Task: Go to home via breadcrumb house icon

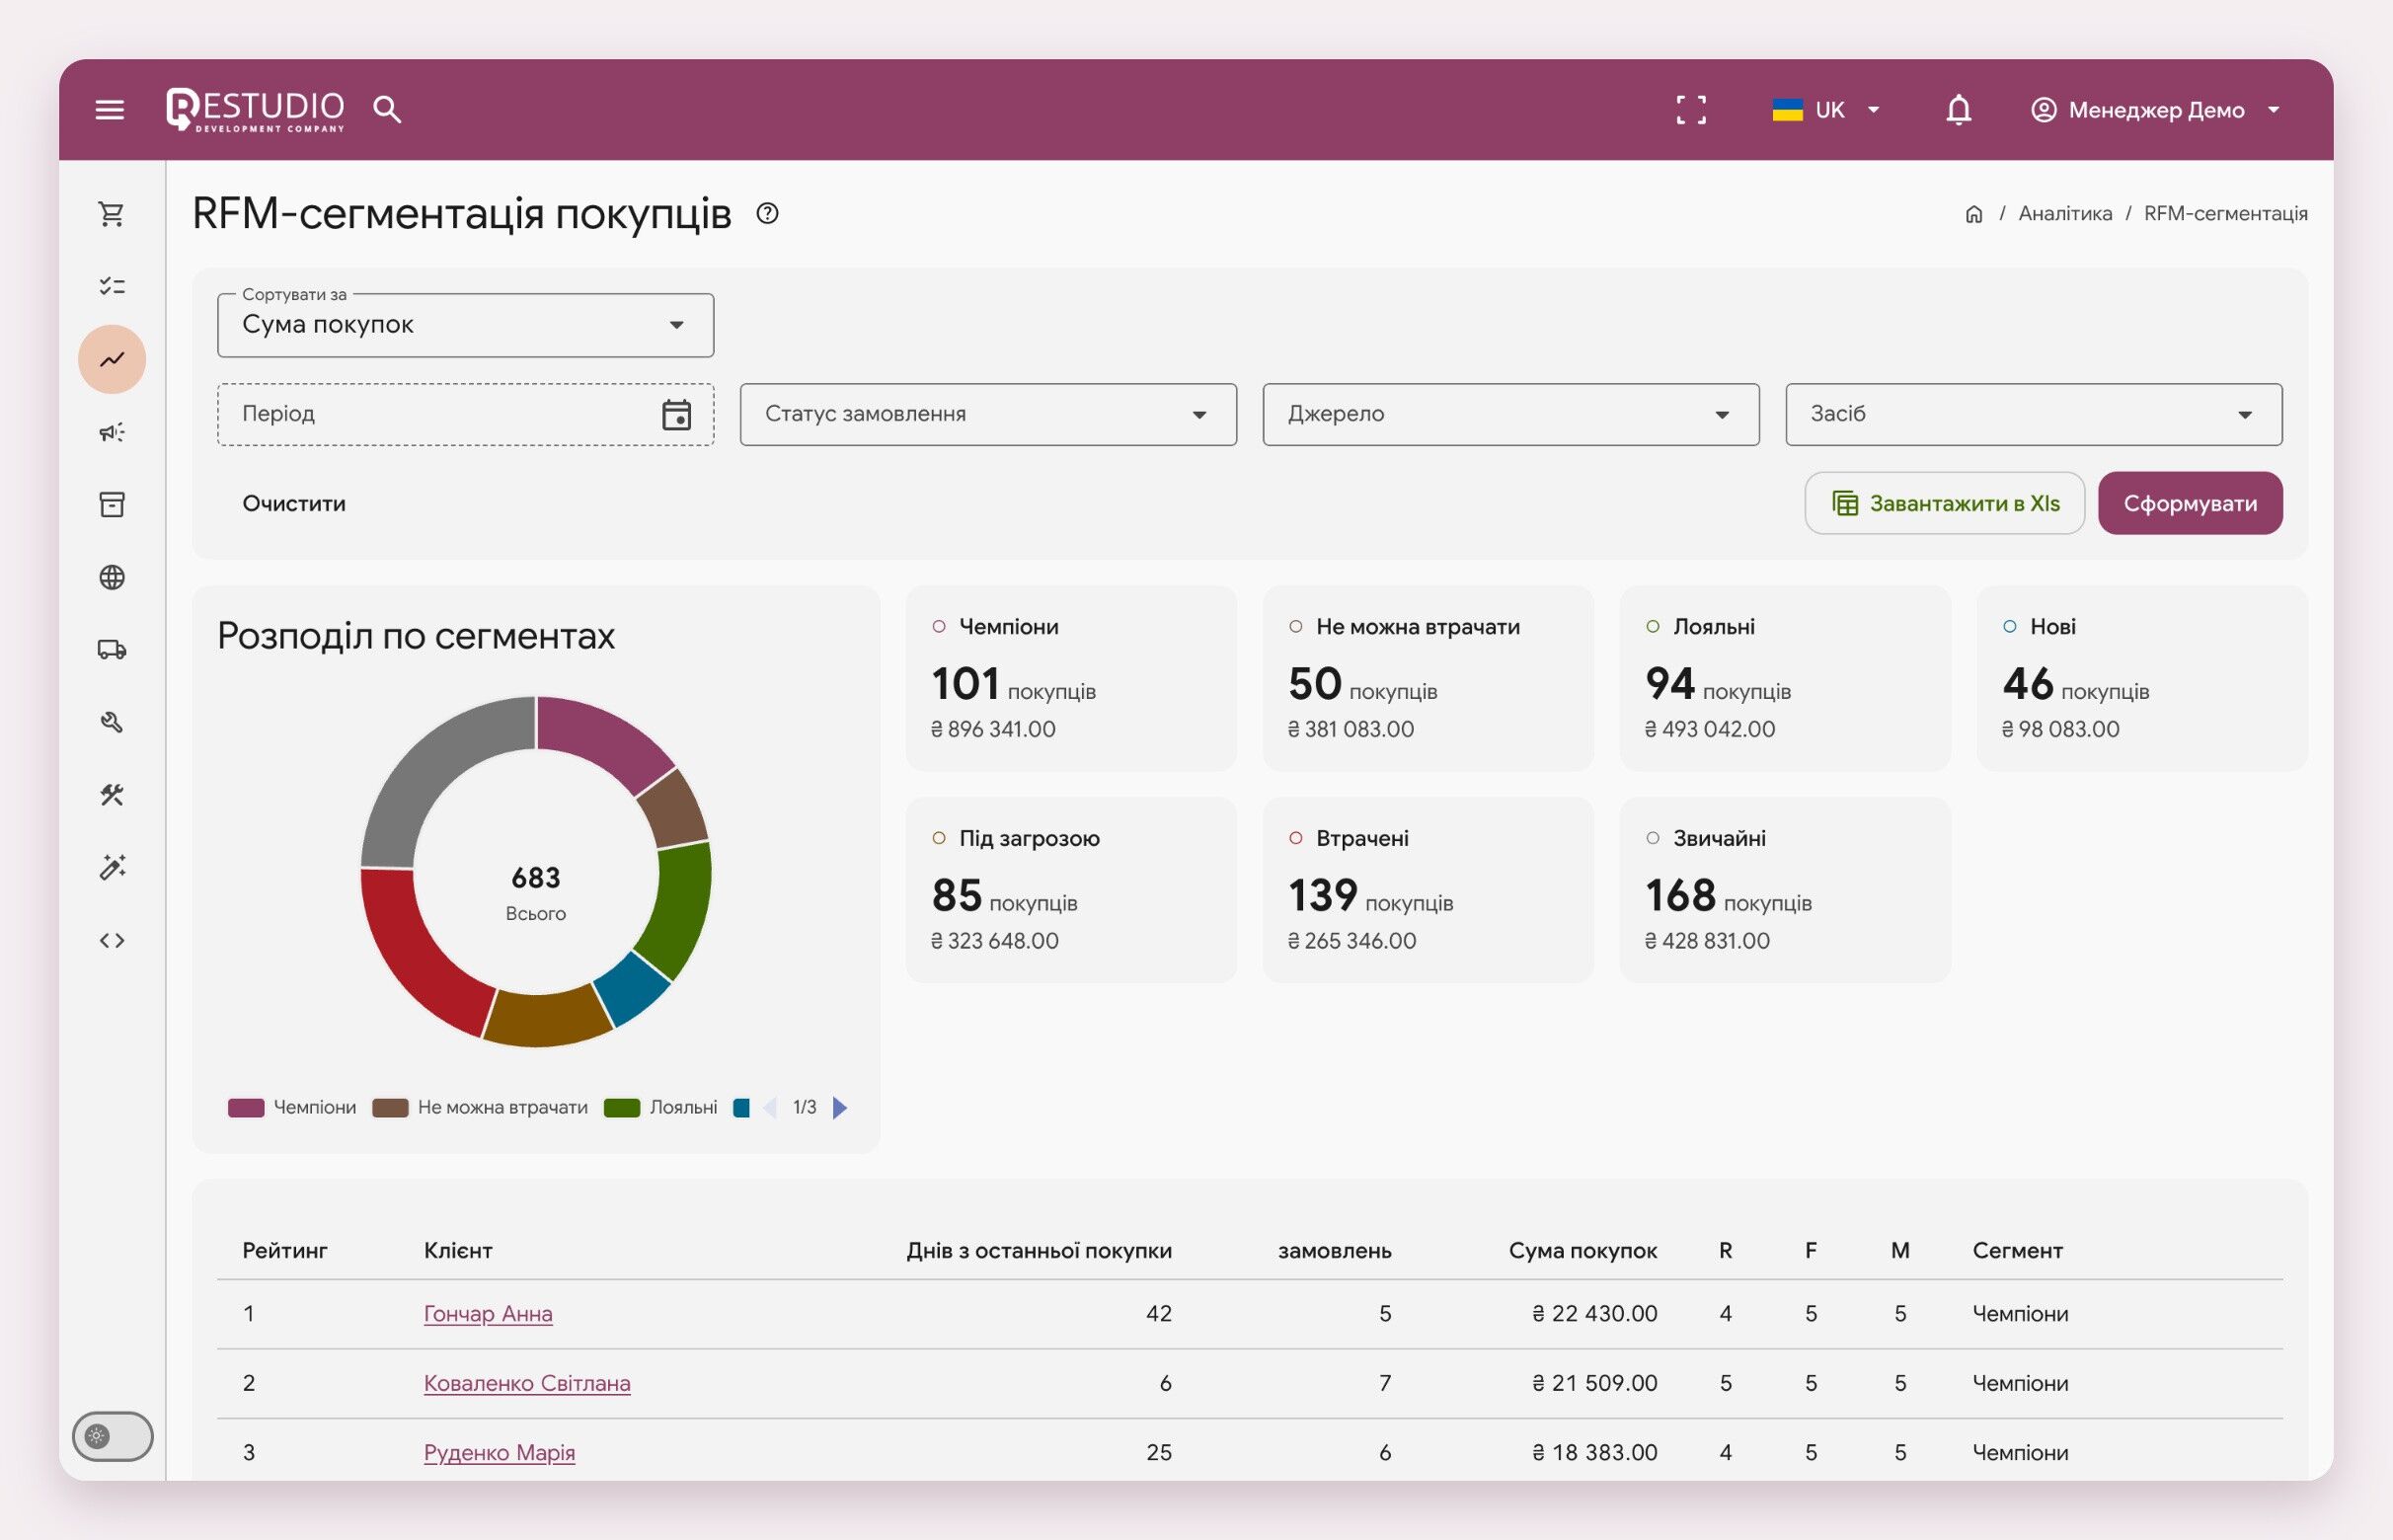Action: [1973, 214]
